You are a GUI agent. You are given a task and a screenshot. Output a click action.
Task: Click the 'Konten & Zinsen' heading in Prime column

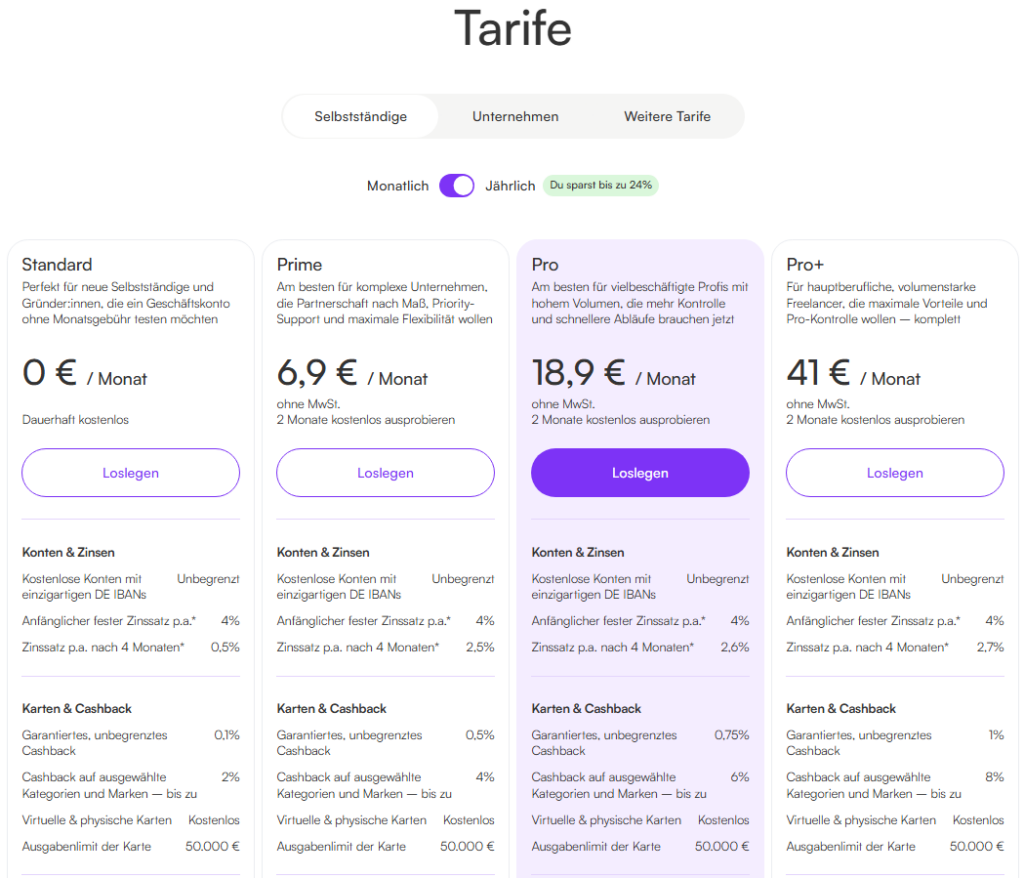click(322, 552)
